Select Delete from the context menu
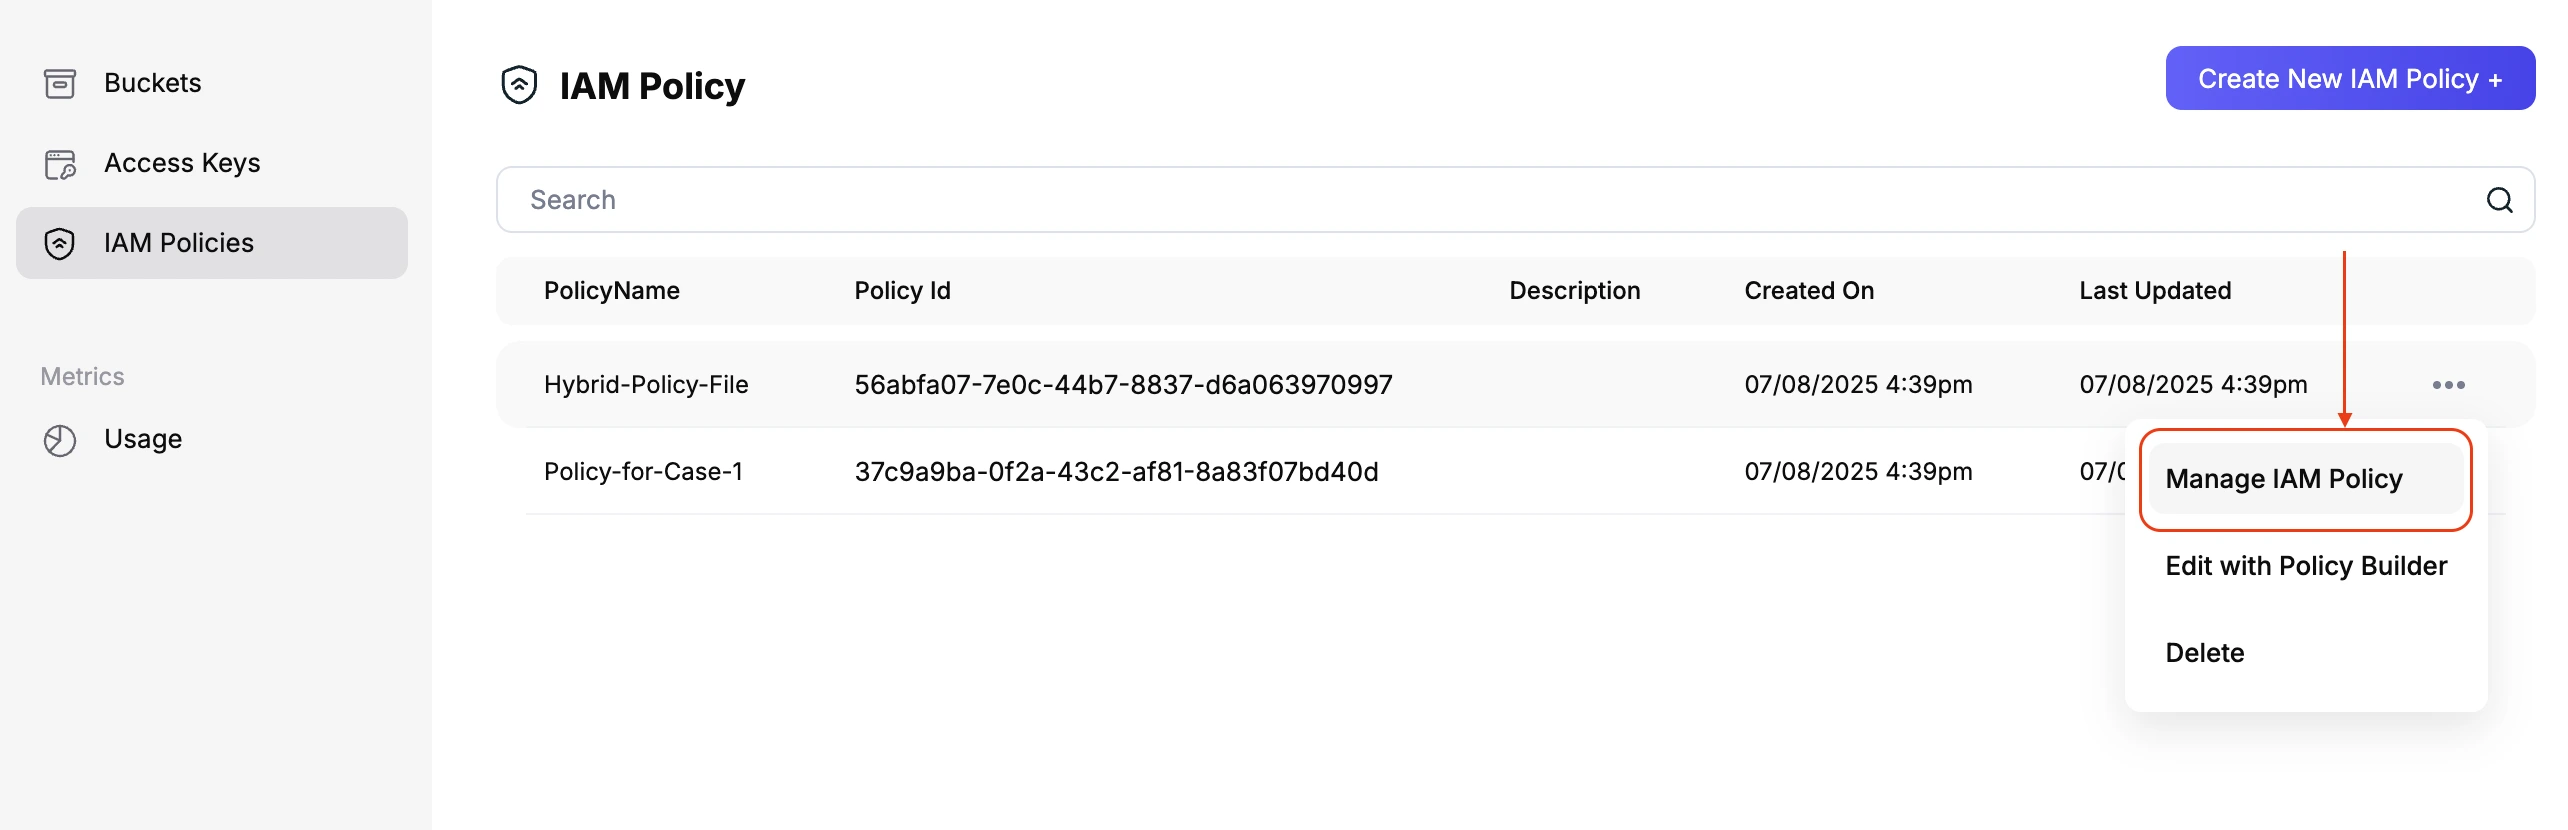The image size is (2568, 830). 2205,653
